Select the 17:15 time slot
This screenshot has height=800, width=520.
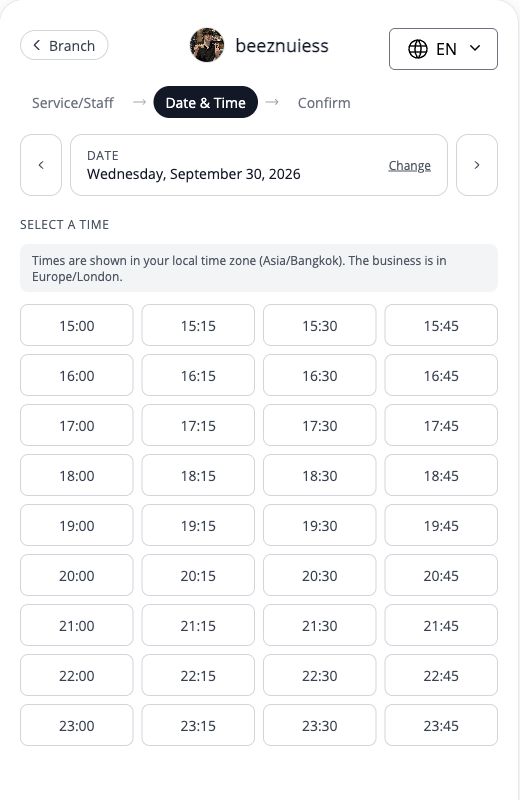(x=198, y=426)
